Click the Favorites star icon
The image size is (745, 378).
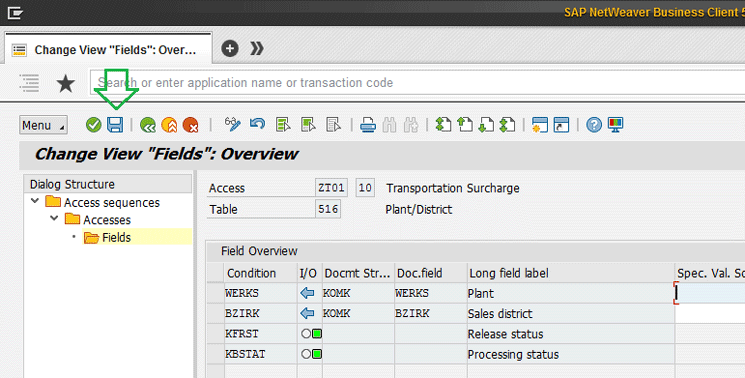coord(66,84)
